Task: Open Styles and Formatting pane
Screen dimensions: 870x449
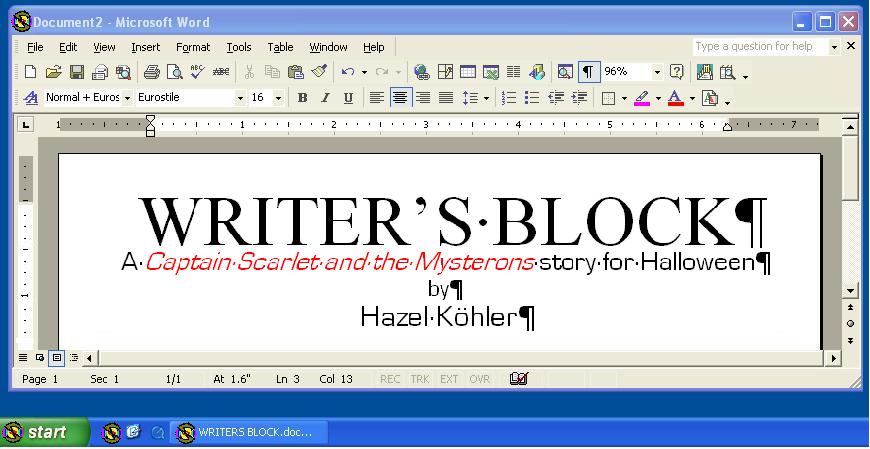Action: pos(31,98)
